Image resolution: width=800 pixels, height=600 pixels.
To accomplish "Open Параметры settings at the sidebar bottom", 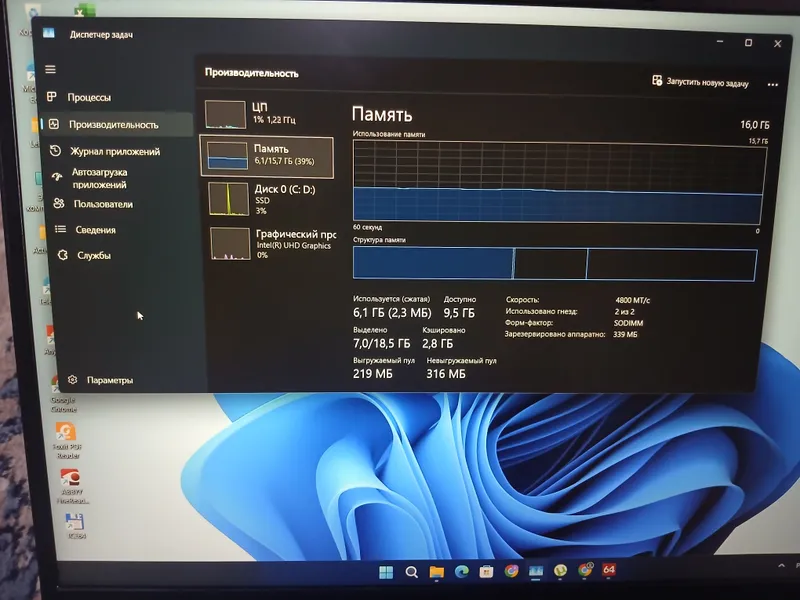I will point(110,380).
